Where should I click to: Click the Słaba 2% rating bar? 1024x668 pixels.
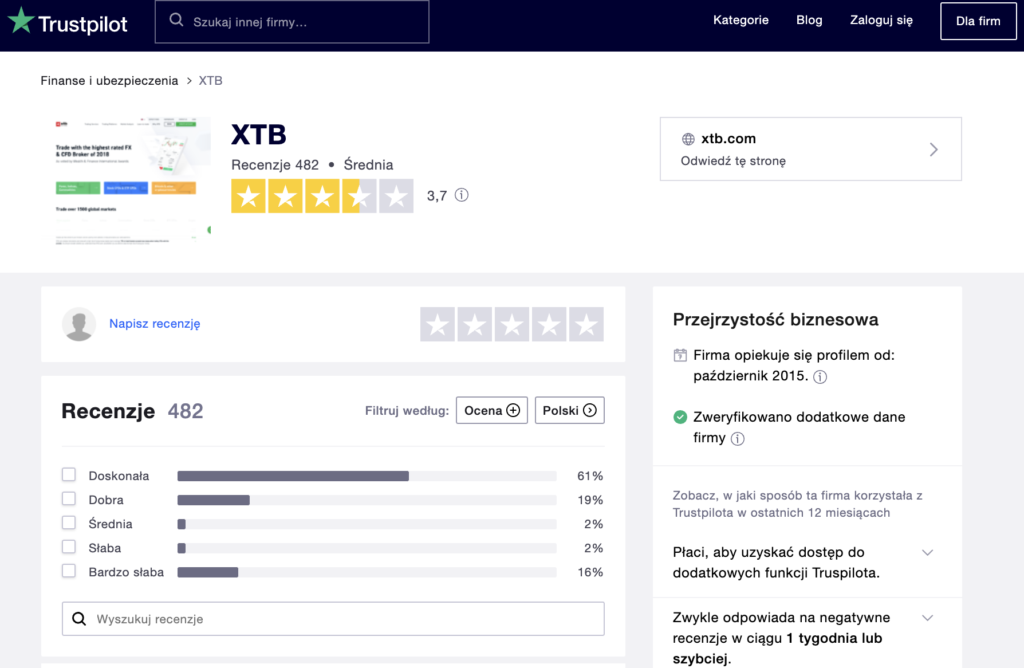click(367, 549)
